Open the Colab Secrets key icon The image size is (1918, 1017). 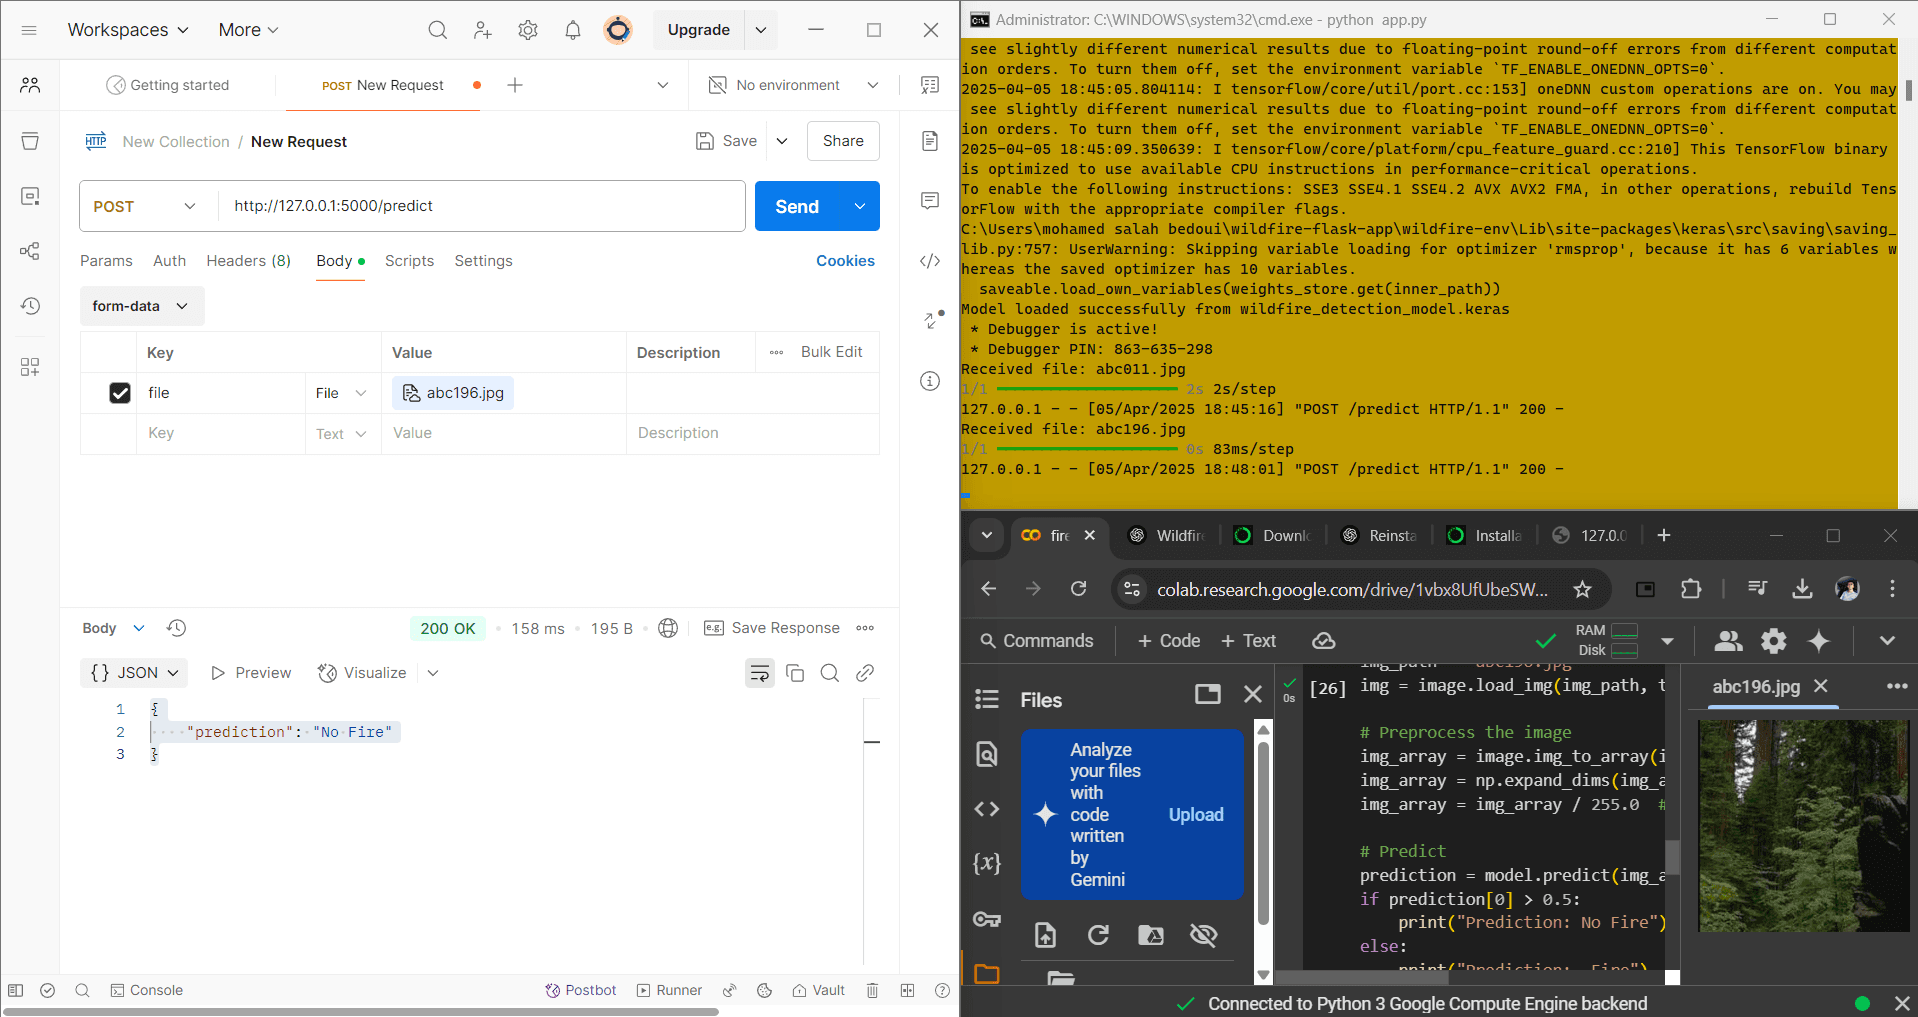(987, 920)
